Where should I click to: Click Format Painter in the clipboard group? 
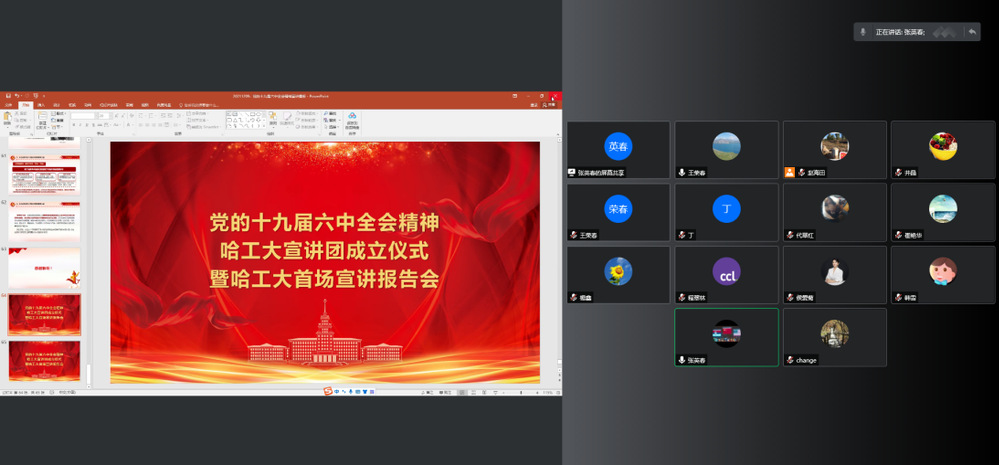click(23, 127)
